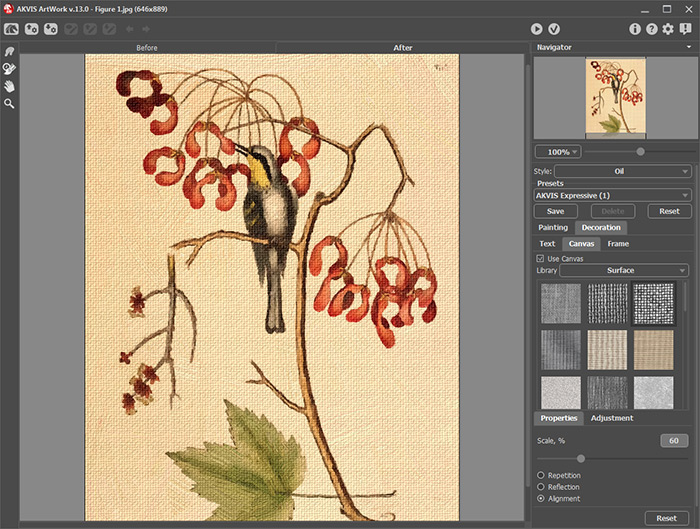Open preferences gear icon
Image resolution: width=700 pixels, height=529 pixels.
[668, 29]
